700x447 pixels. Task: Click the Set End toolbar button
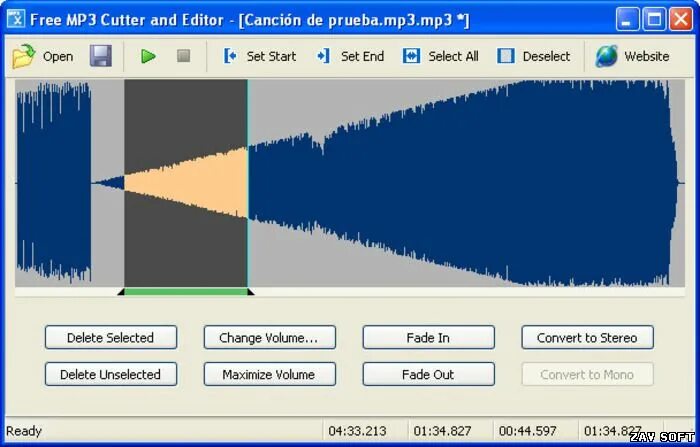click(350, 56)
